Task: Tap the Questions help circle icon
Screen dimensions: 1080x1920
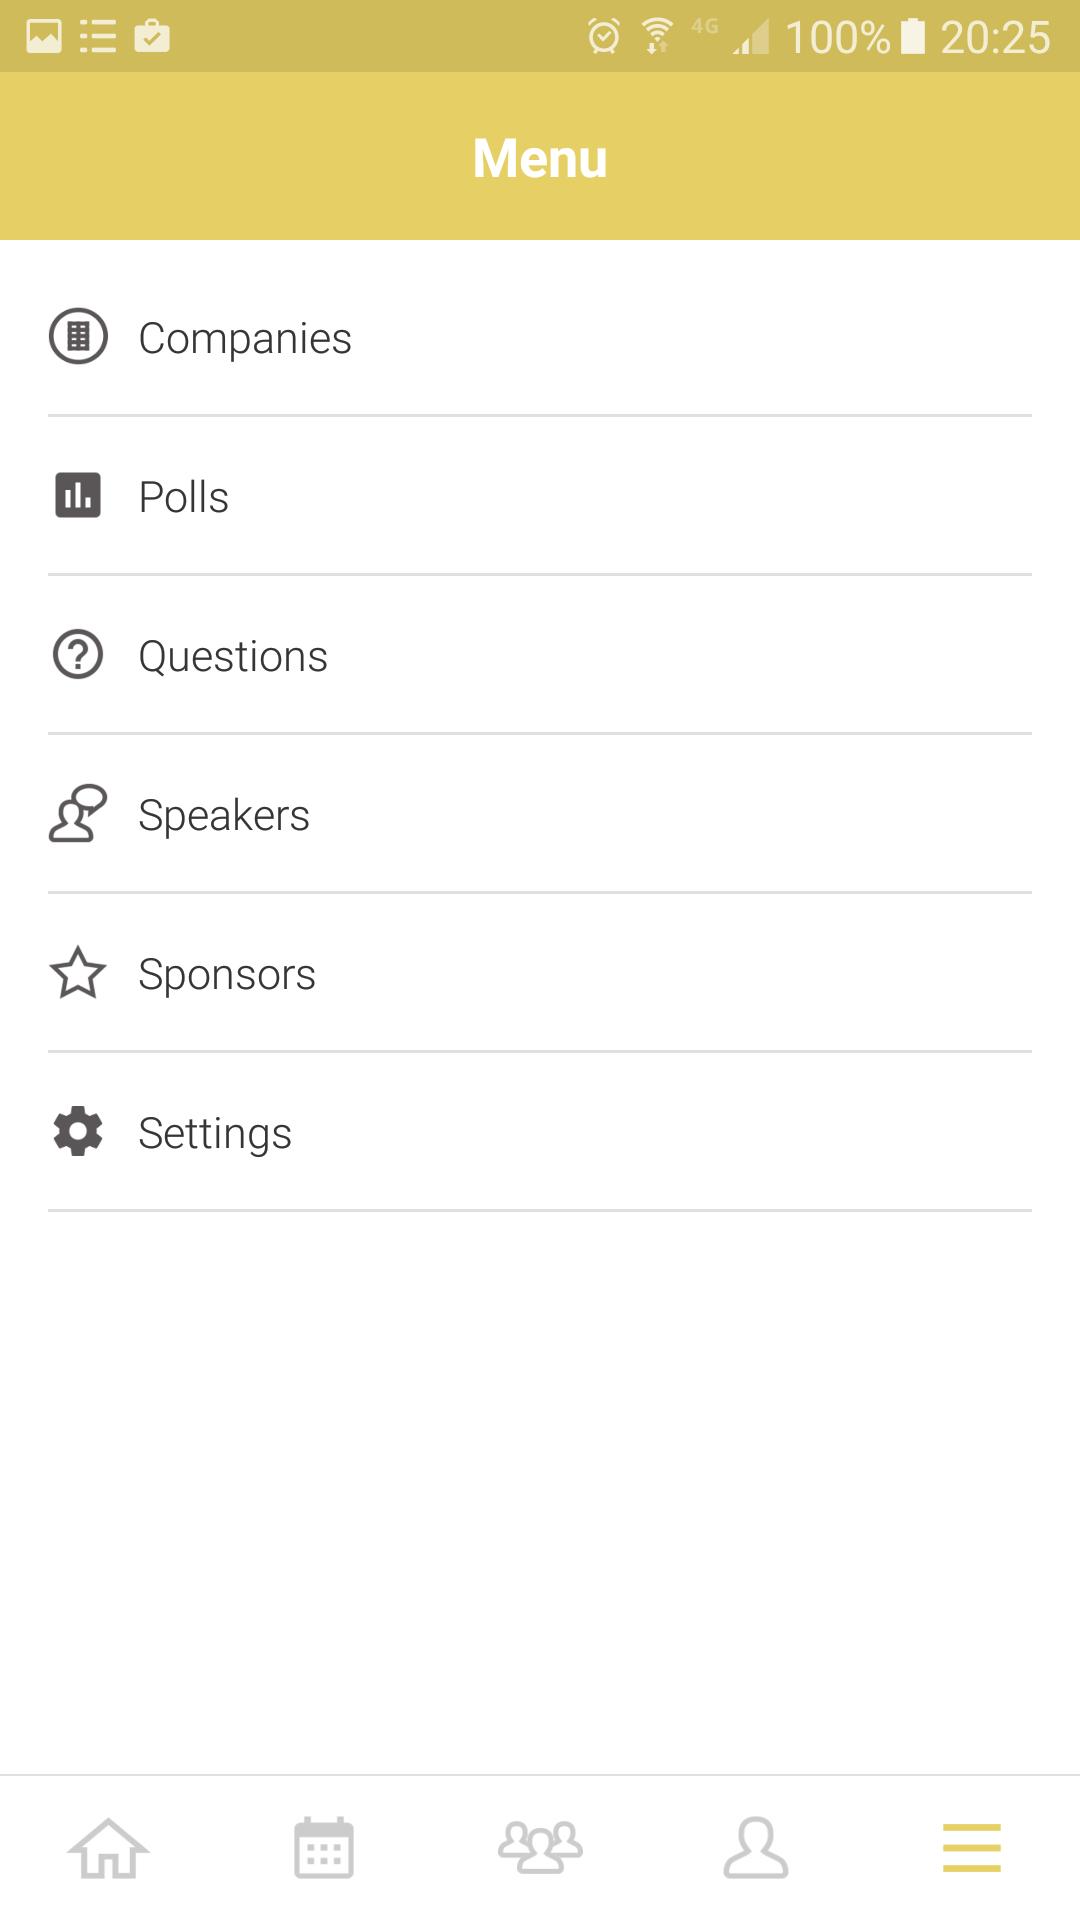Action: click(x=78, y=655)
